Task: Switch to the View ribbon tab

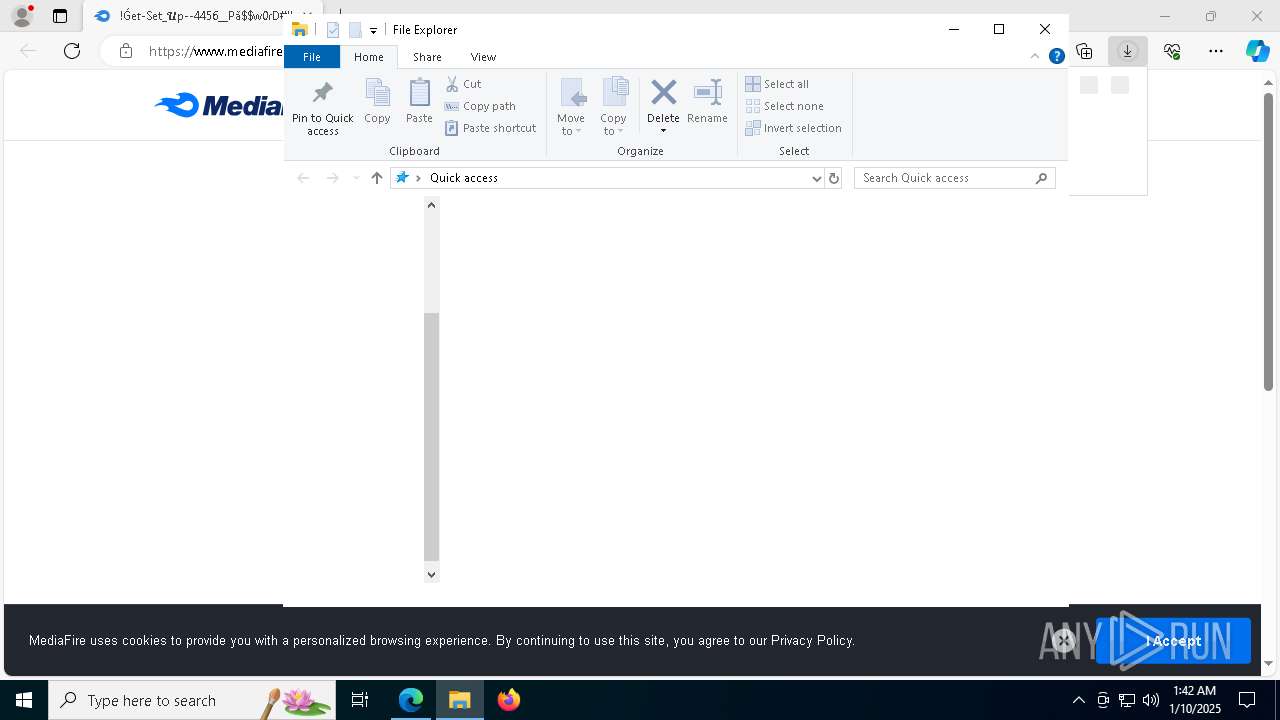Action: (483, 57)
